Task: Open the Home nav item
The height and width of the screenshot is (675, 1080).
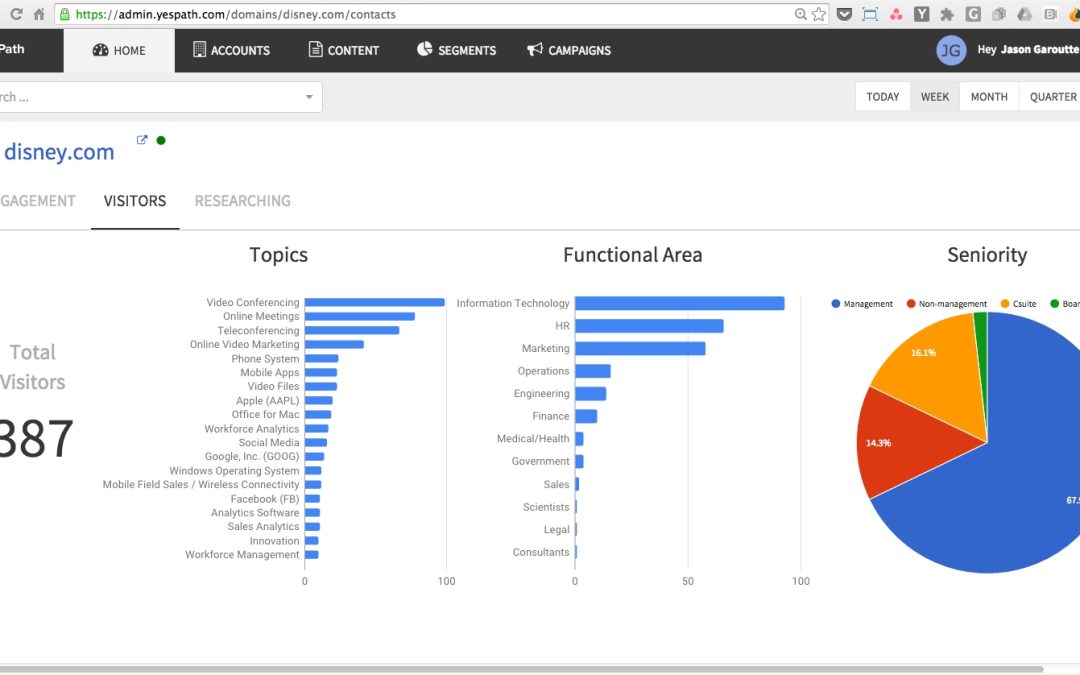Action: pyautogui.click(x=119, y=50)
